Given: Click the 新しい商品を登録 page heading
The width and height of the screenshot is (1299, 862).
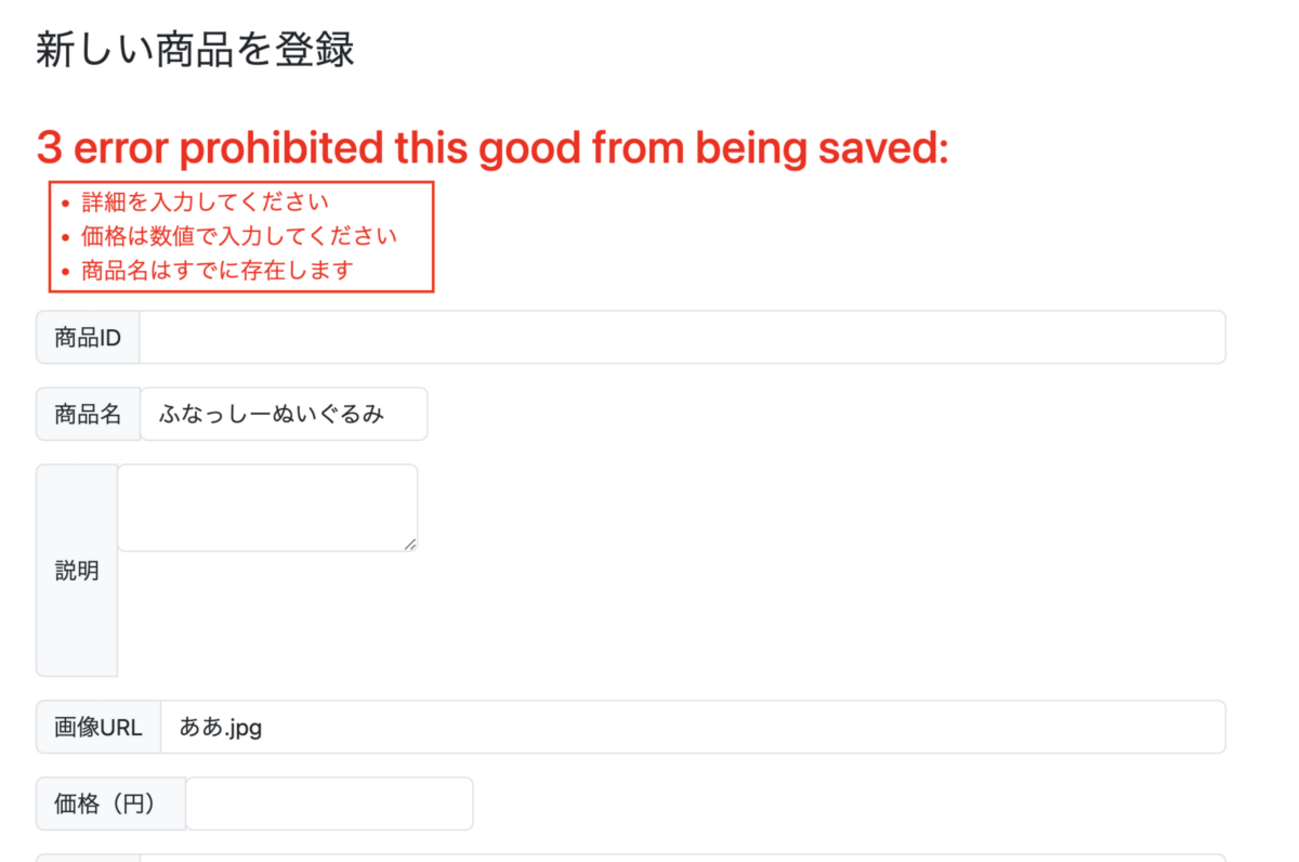Looking at the screenshot, I should 195,50.
